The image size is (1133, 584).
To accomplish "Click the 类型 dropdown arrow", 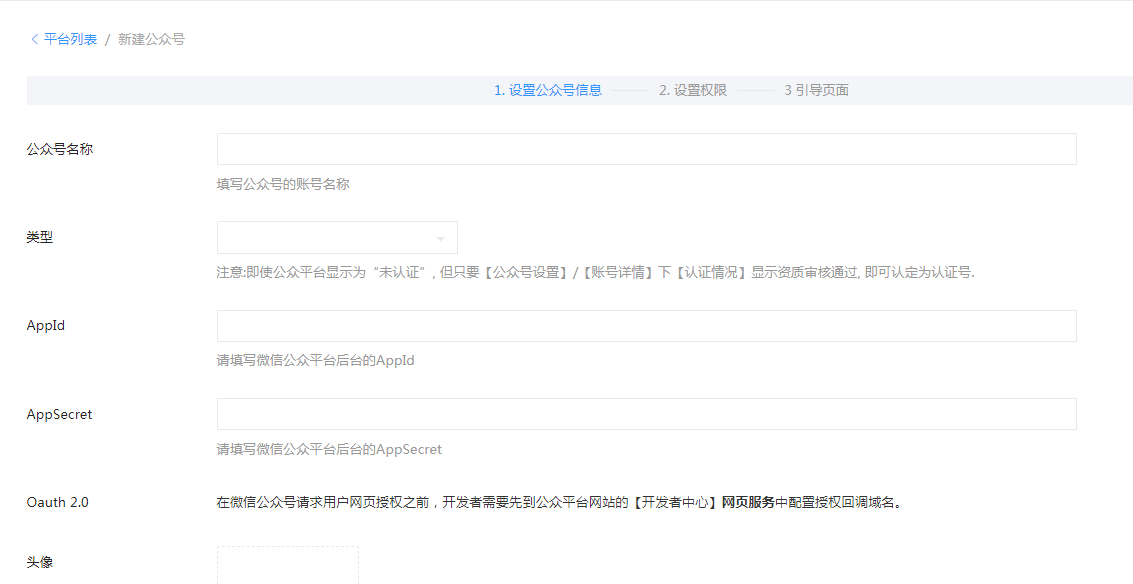I will point(441,239).
